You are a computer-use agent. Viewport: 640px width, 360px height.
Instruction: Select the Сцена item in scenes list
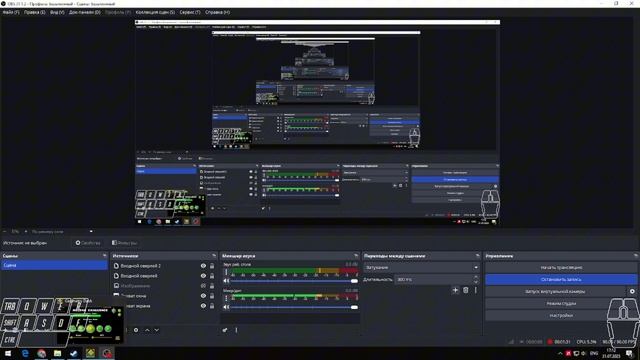[x=54, y=265]
